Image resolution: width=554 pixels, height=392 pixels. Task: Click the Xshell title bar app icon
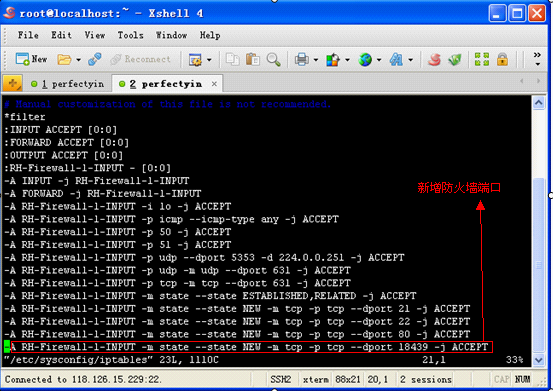pyautogui.click(x=10, y=12)
